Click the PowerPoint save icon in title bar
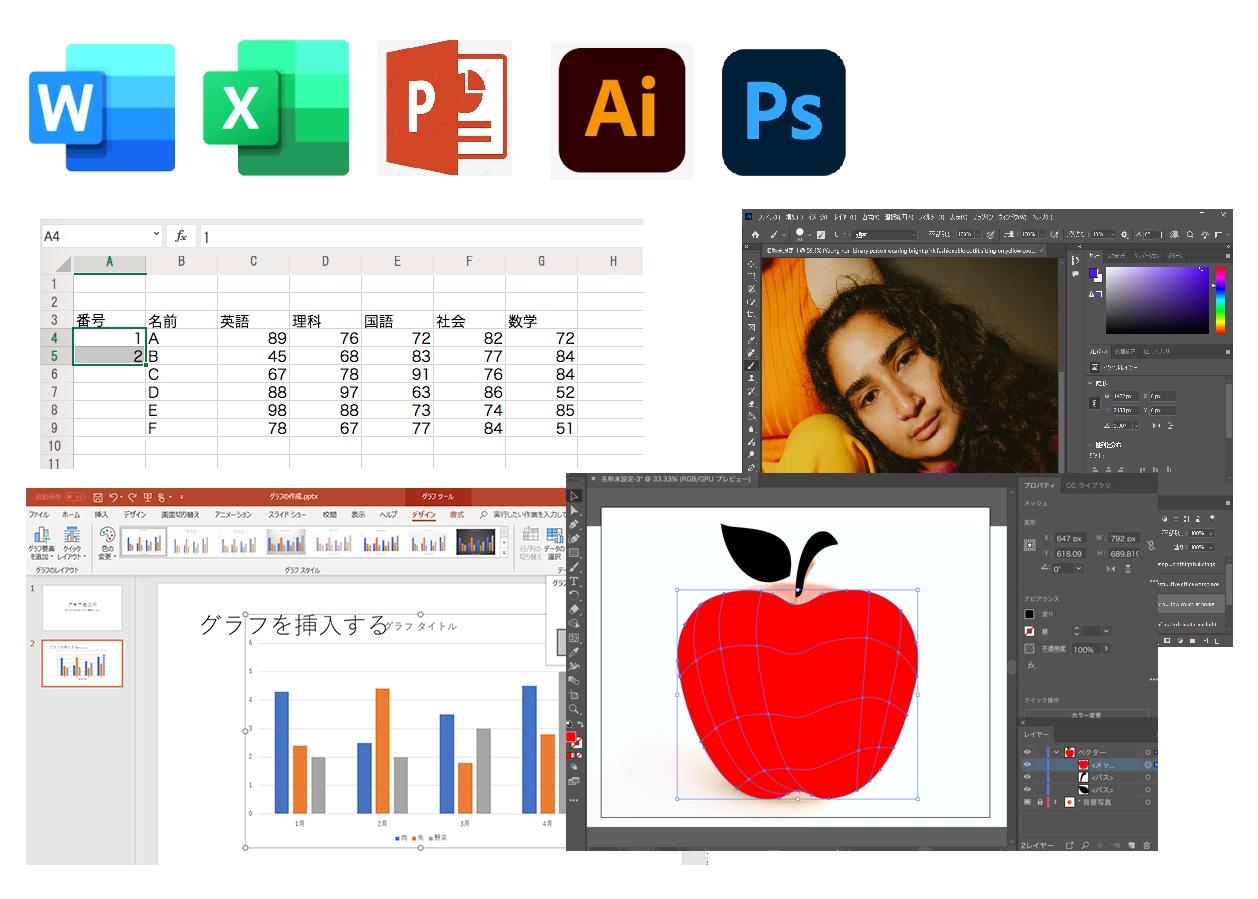This screenshot has height=899, width=1258. click(98, 497)
